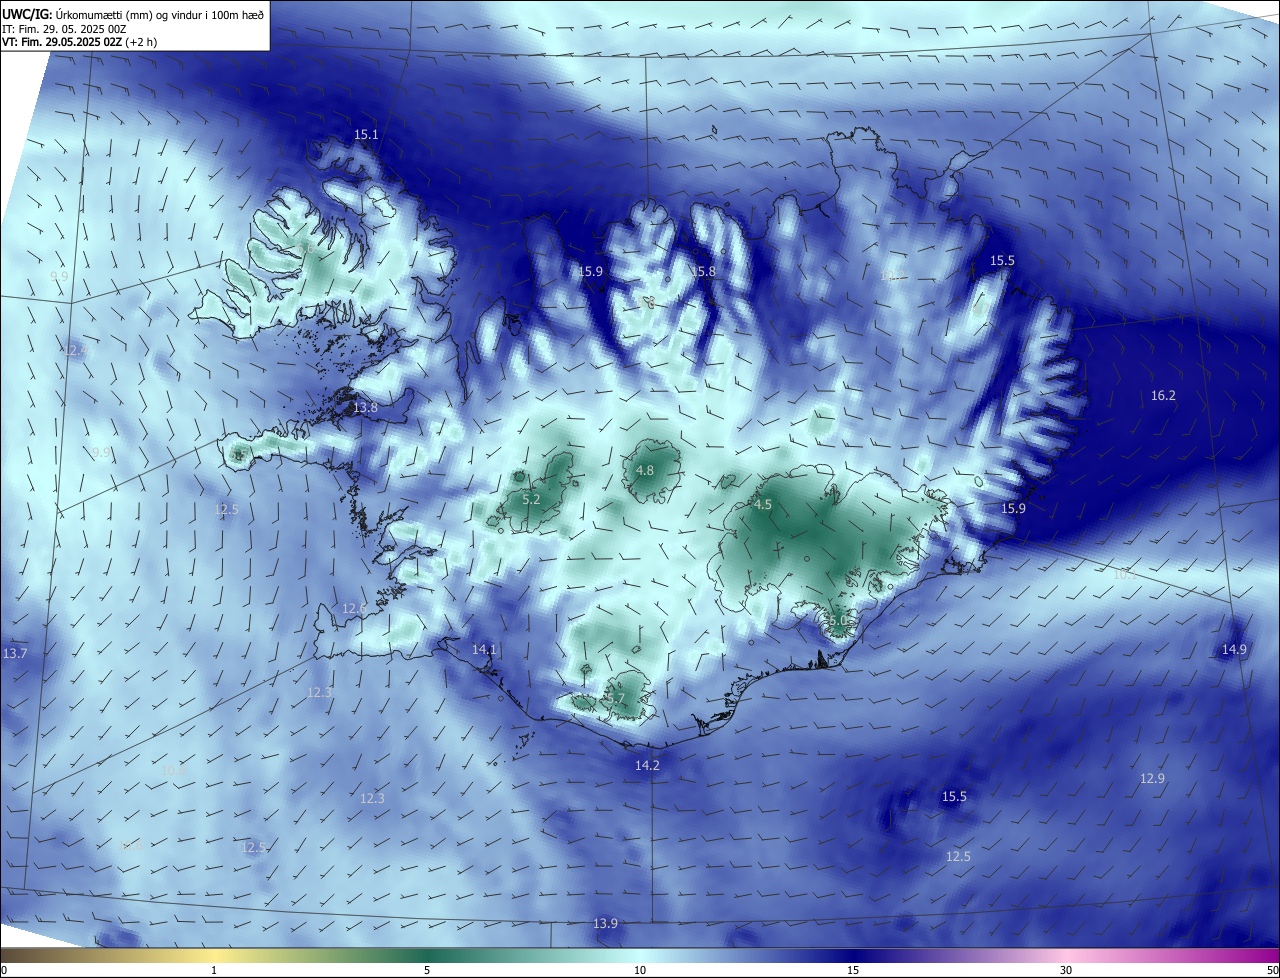Click the 5.2 value label on the glacier

[x=531, y=499]
